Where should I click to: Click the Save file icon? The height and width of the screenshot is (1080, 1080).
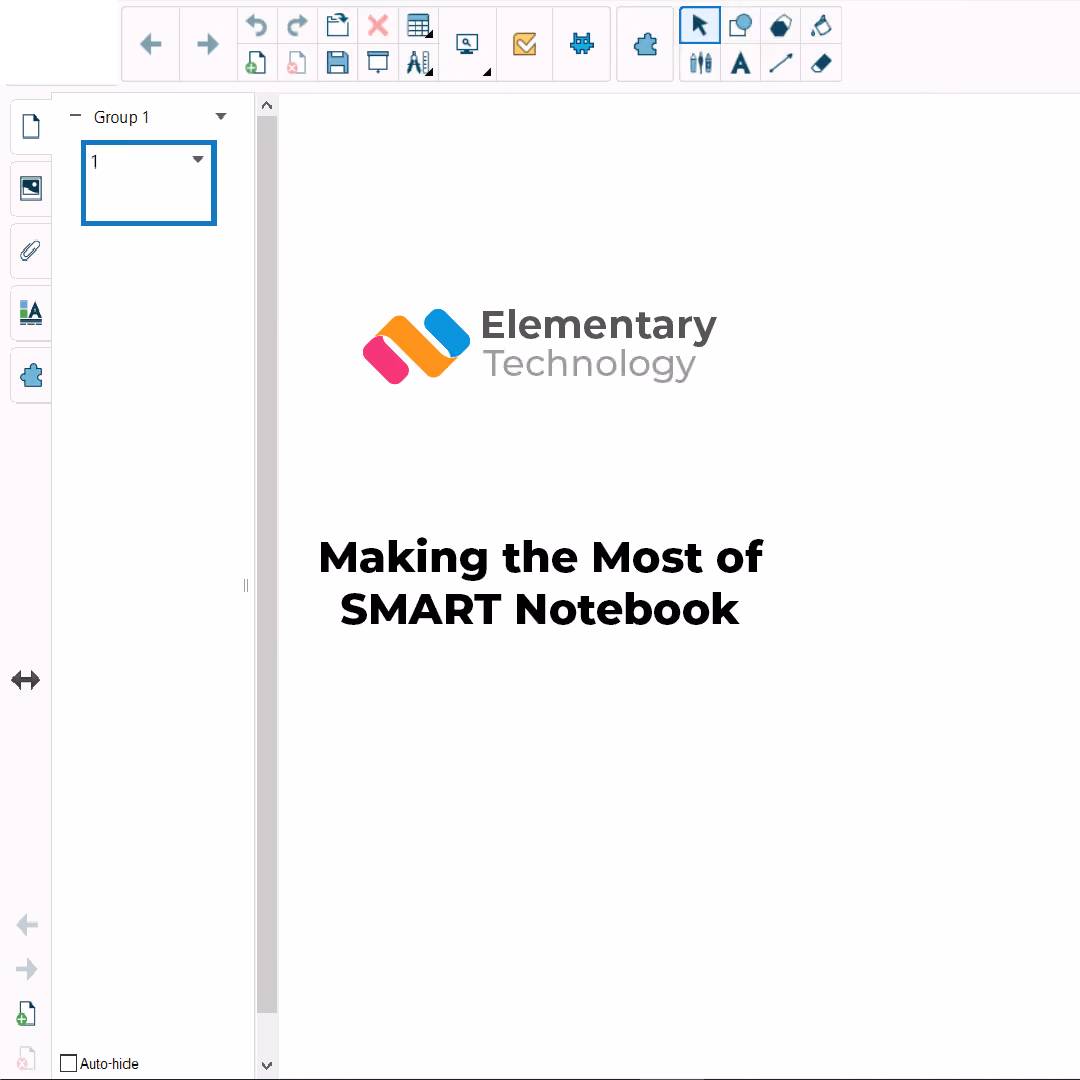(x=338, y=63)
